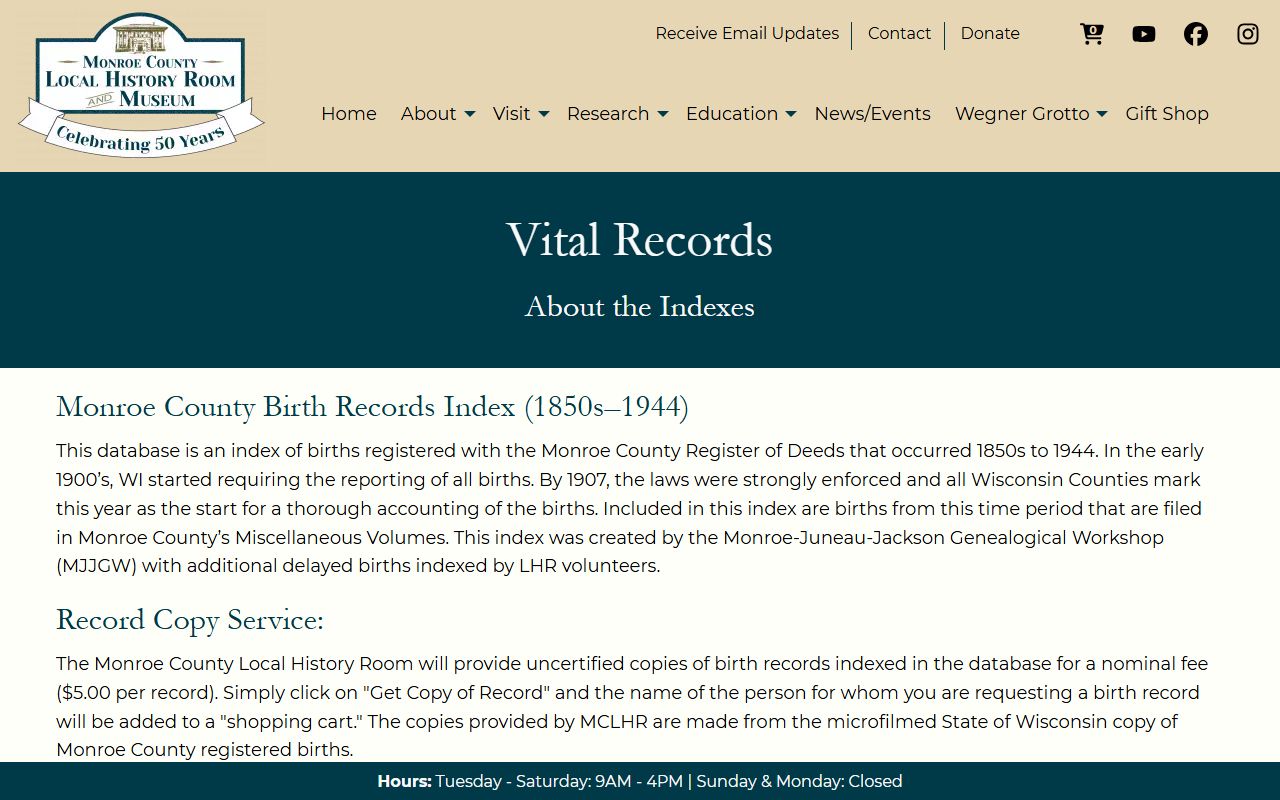The width and height of the screenshot is (1280, 800).
Task: Open the Facebook page icon
Action: point(1196,34)
